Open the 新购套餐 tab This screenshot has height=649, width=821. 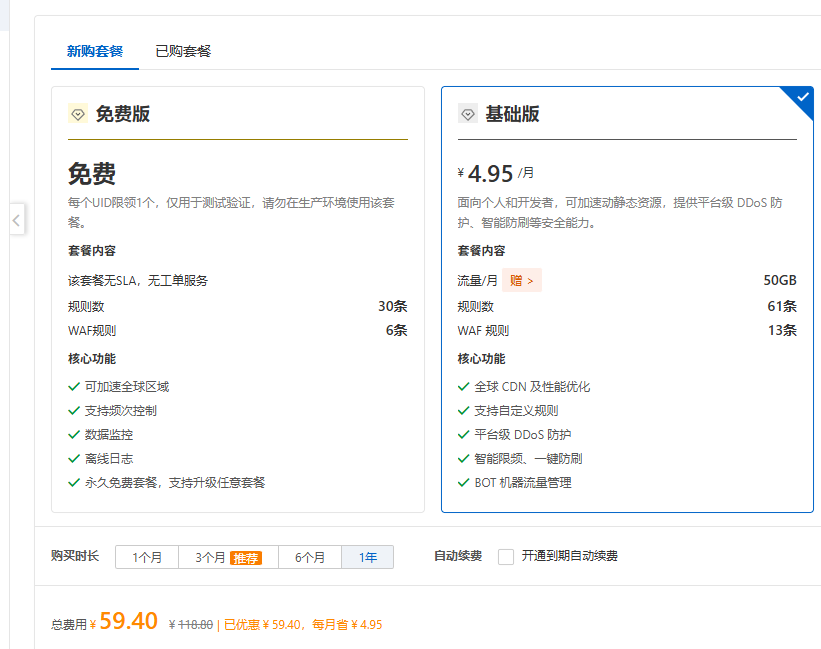pyautogui.click(x=95, y=51)
